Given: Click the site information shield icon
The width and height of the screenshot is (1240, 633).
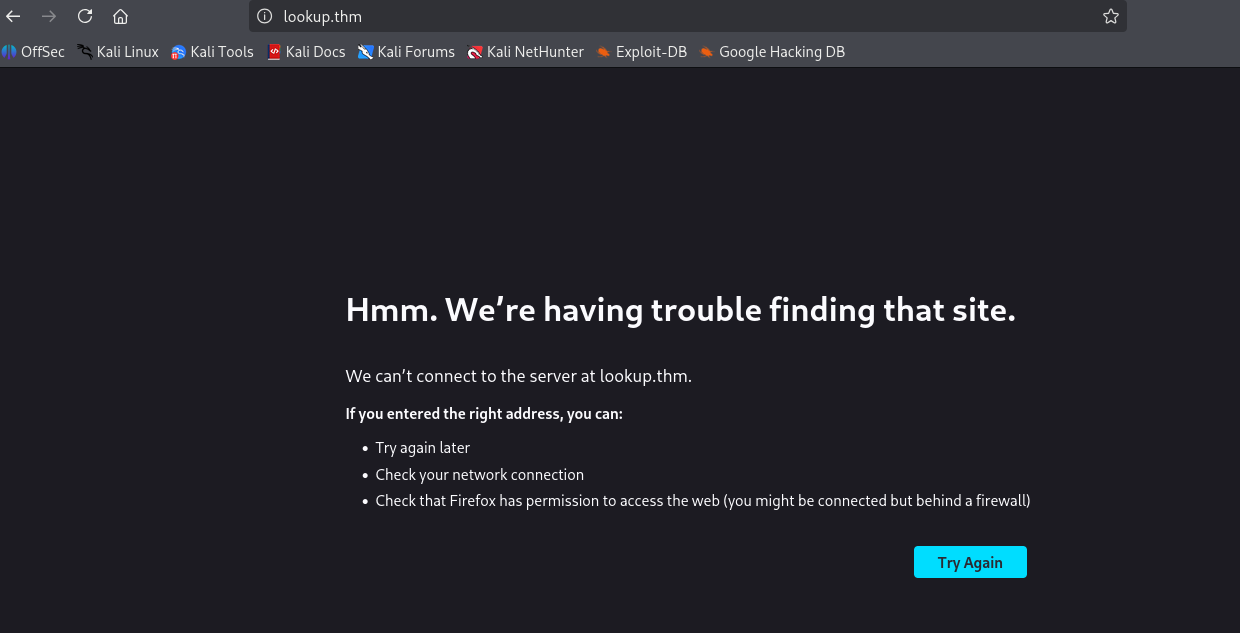Looking at the screenshot, I should pos(264,16).
